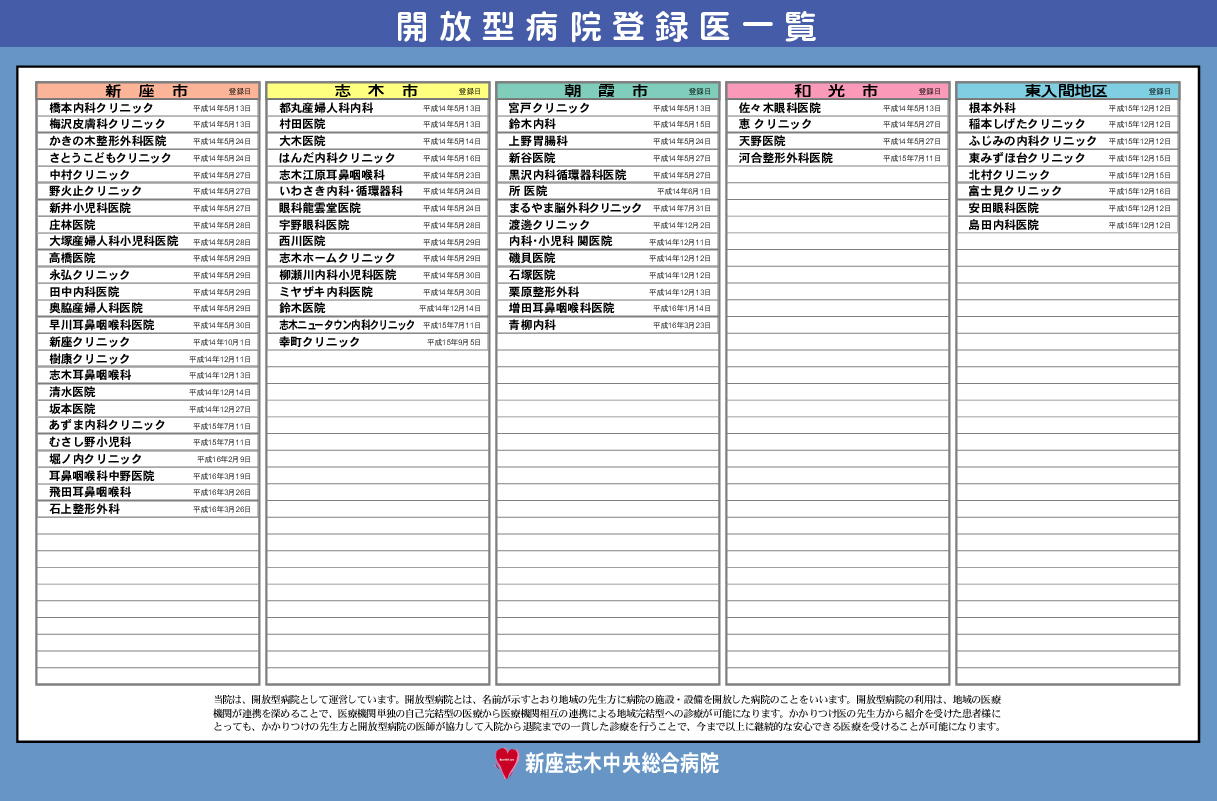Select the 村田医院 row

[377, 125]
